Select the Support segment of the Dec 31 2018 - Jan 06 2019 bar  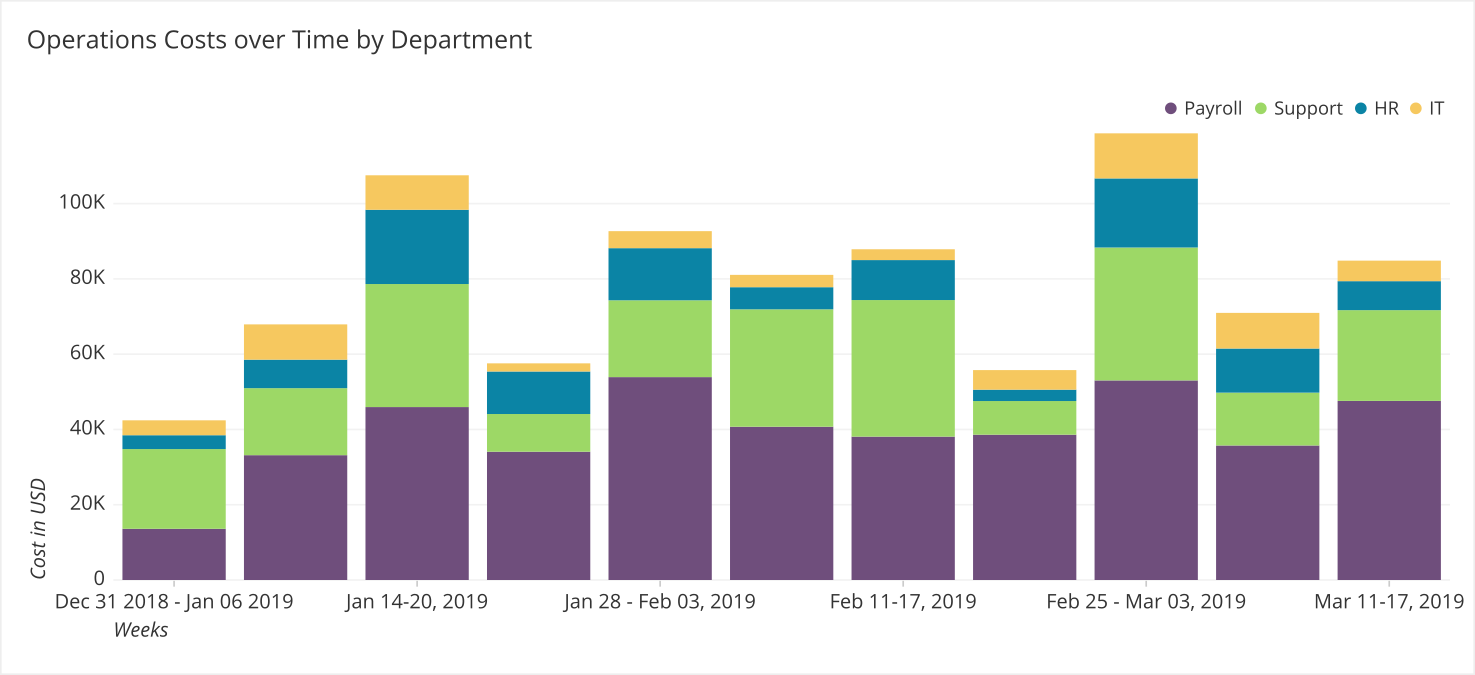[174, 489]
